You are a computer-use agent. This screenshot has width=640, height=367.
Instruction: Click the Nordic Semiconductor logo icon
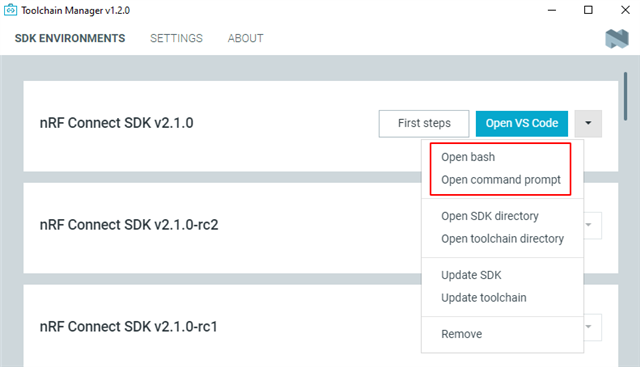pyautogui.click(x=617, y=39)
